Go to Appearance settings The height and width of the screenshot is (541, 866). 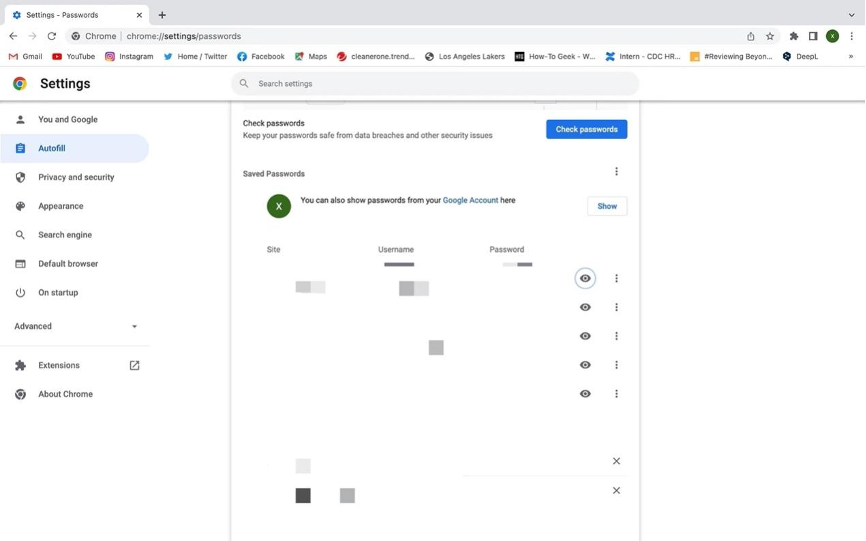point(60,206)
